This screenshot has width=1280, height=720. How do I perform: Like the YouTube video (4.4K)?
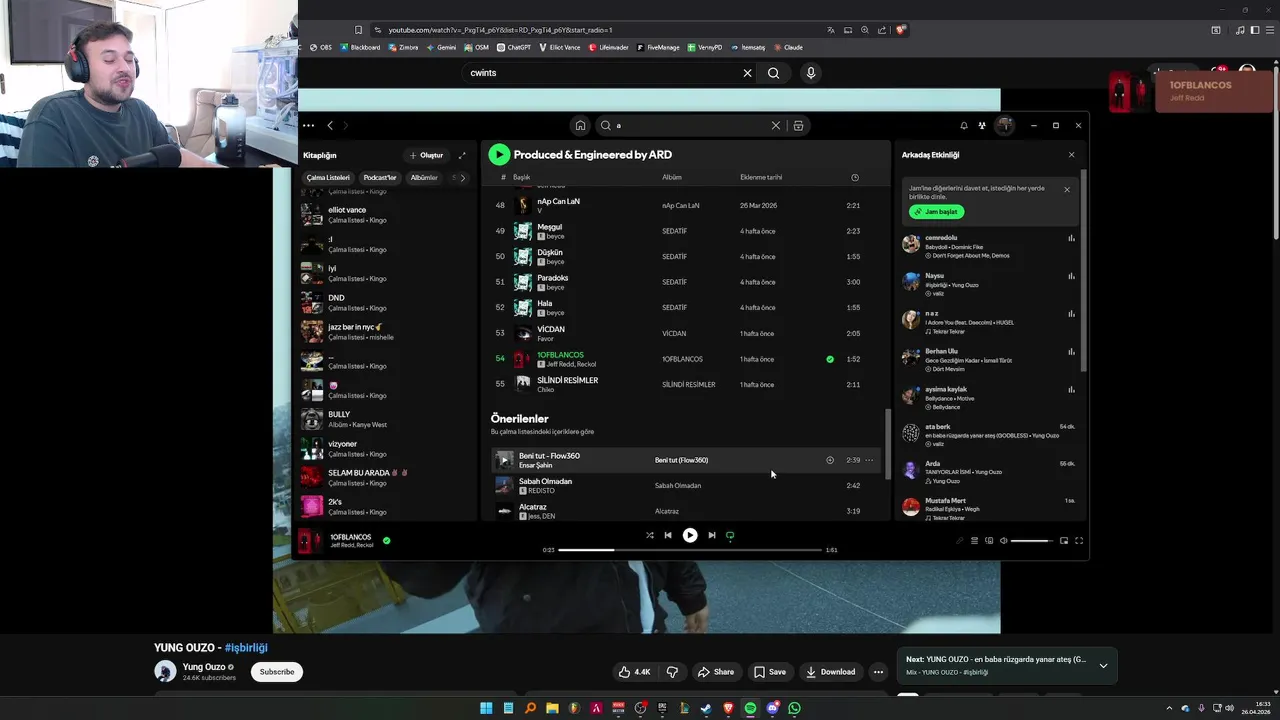click(634, 672)
